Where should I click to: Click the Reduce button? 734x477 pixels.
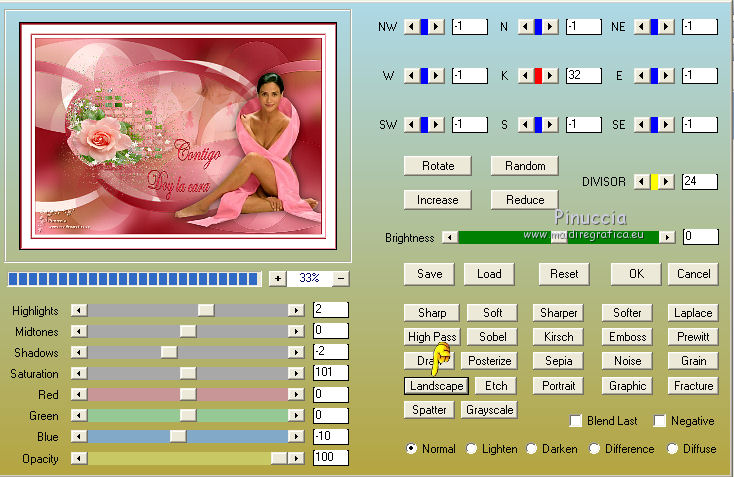click(525, 200)
